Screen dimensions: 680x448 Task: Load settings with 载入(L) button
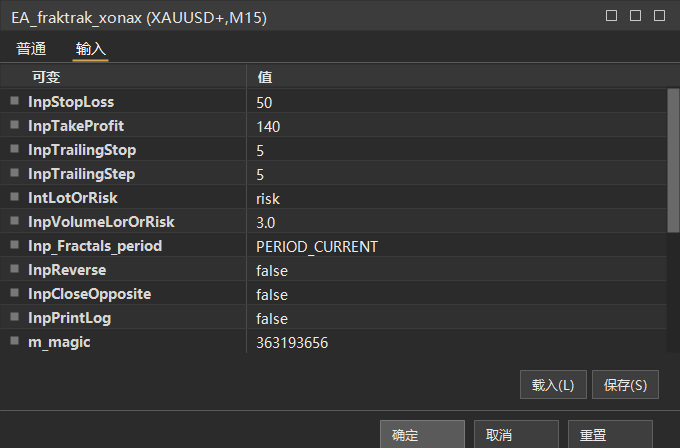(x=553, y=385)
